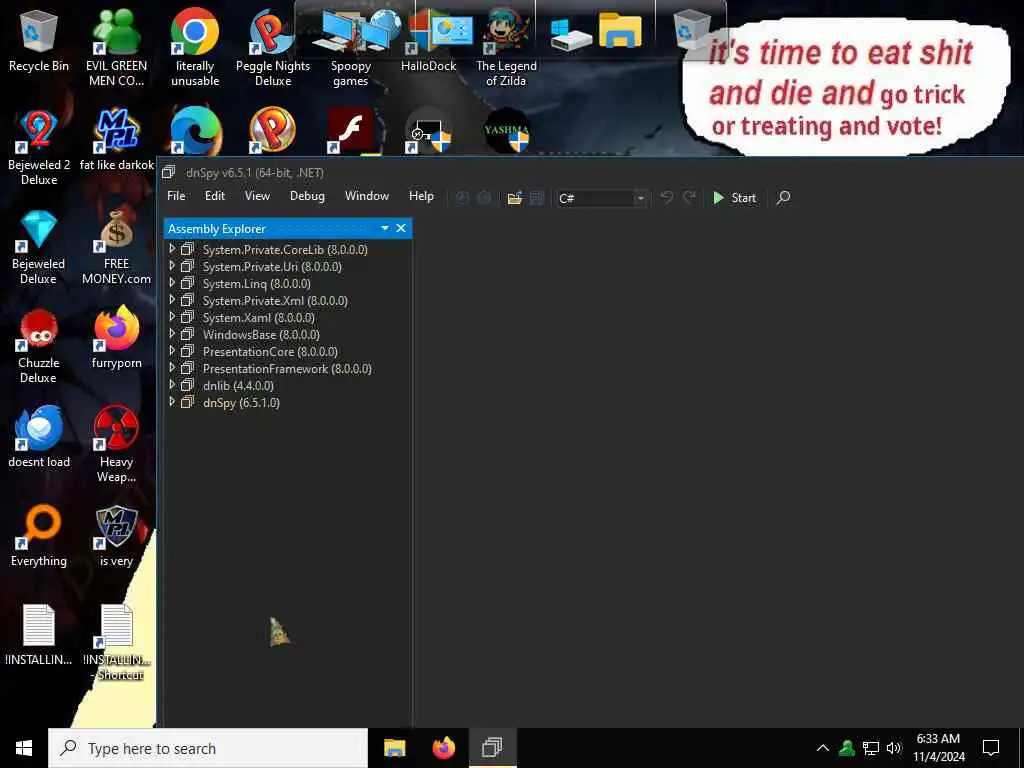Select the System.Xaml (8.0.0.0) row text
This screenshot has height=768, width=1024.
coord(258,317)
